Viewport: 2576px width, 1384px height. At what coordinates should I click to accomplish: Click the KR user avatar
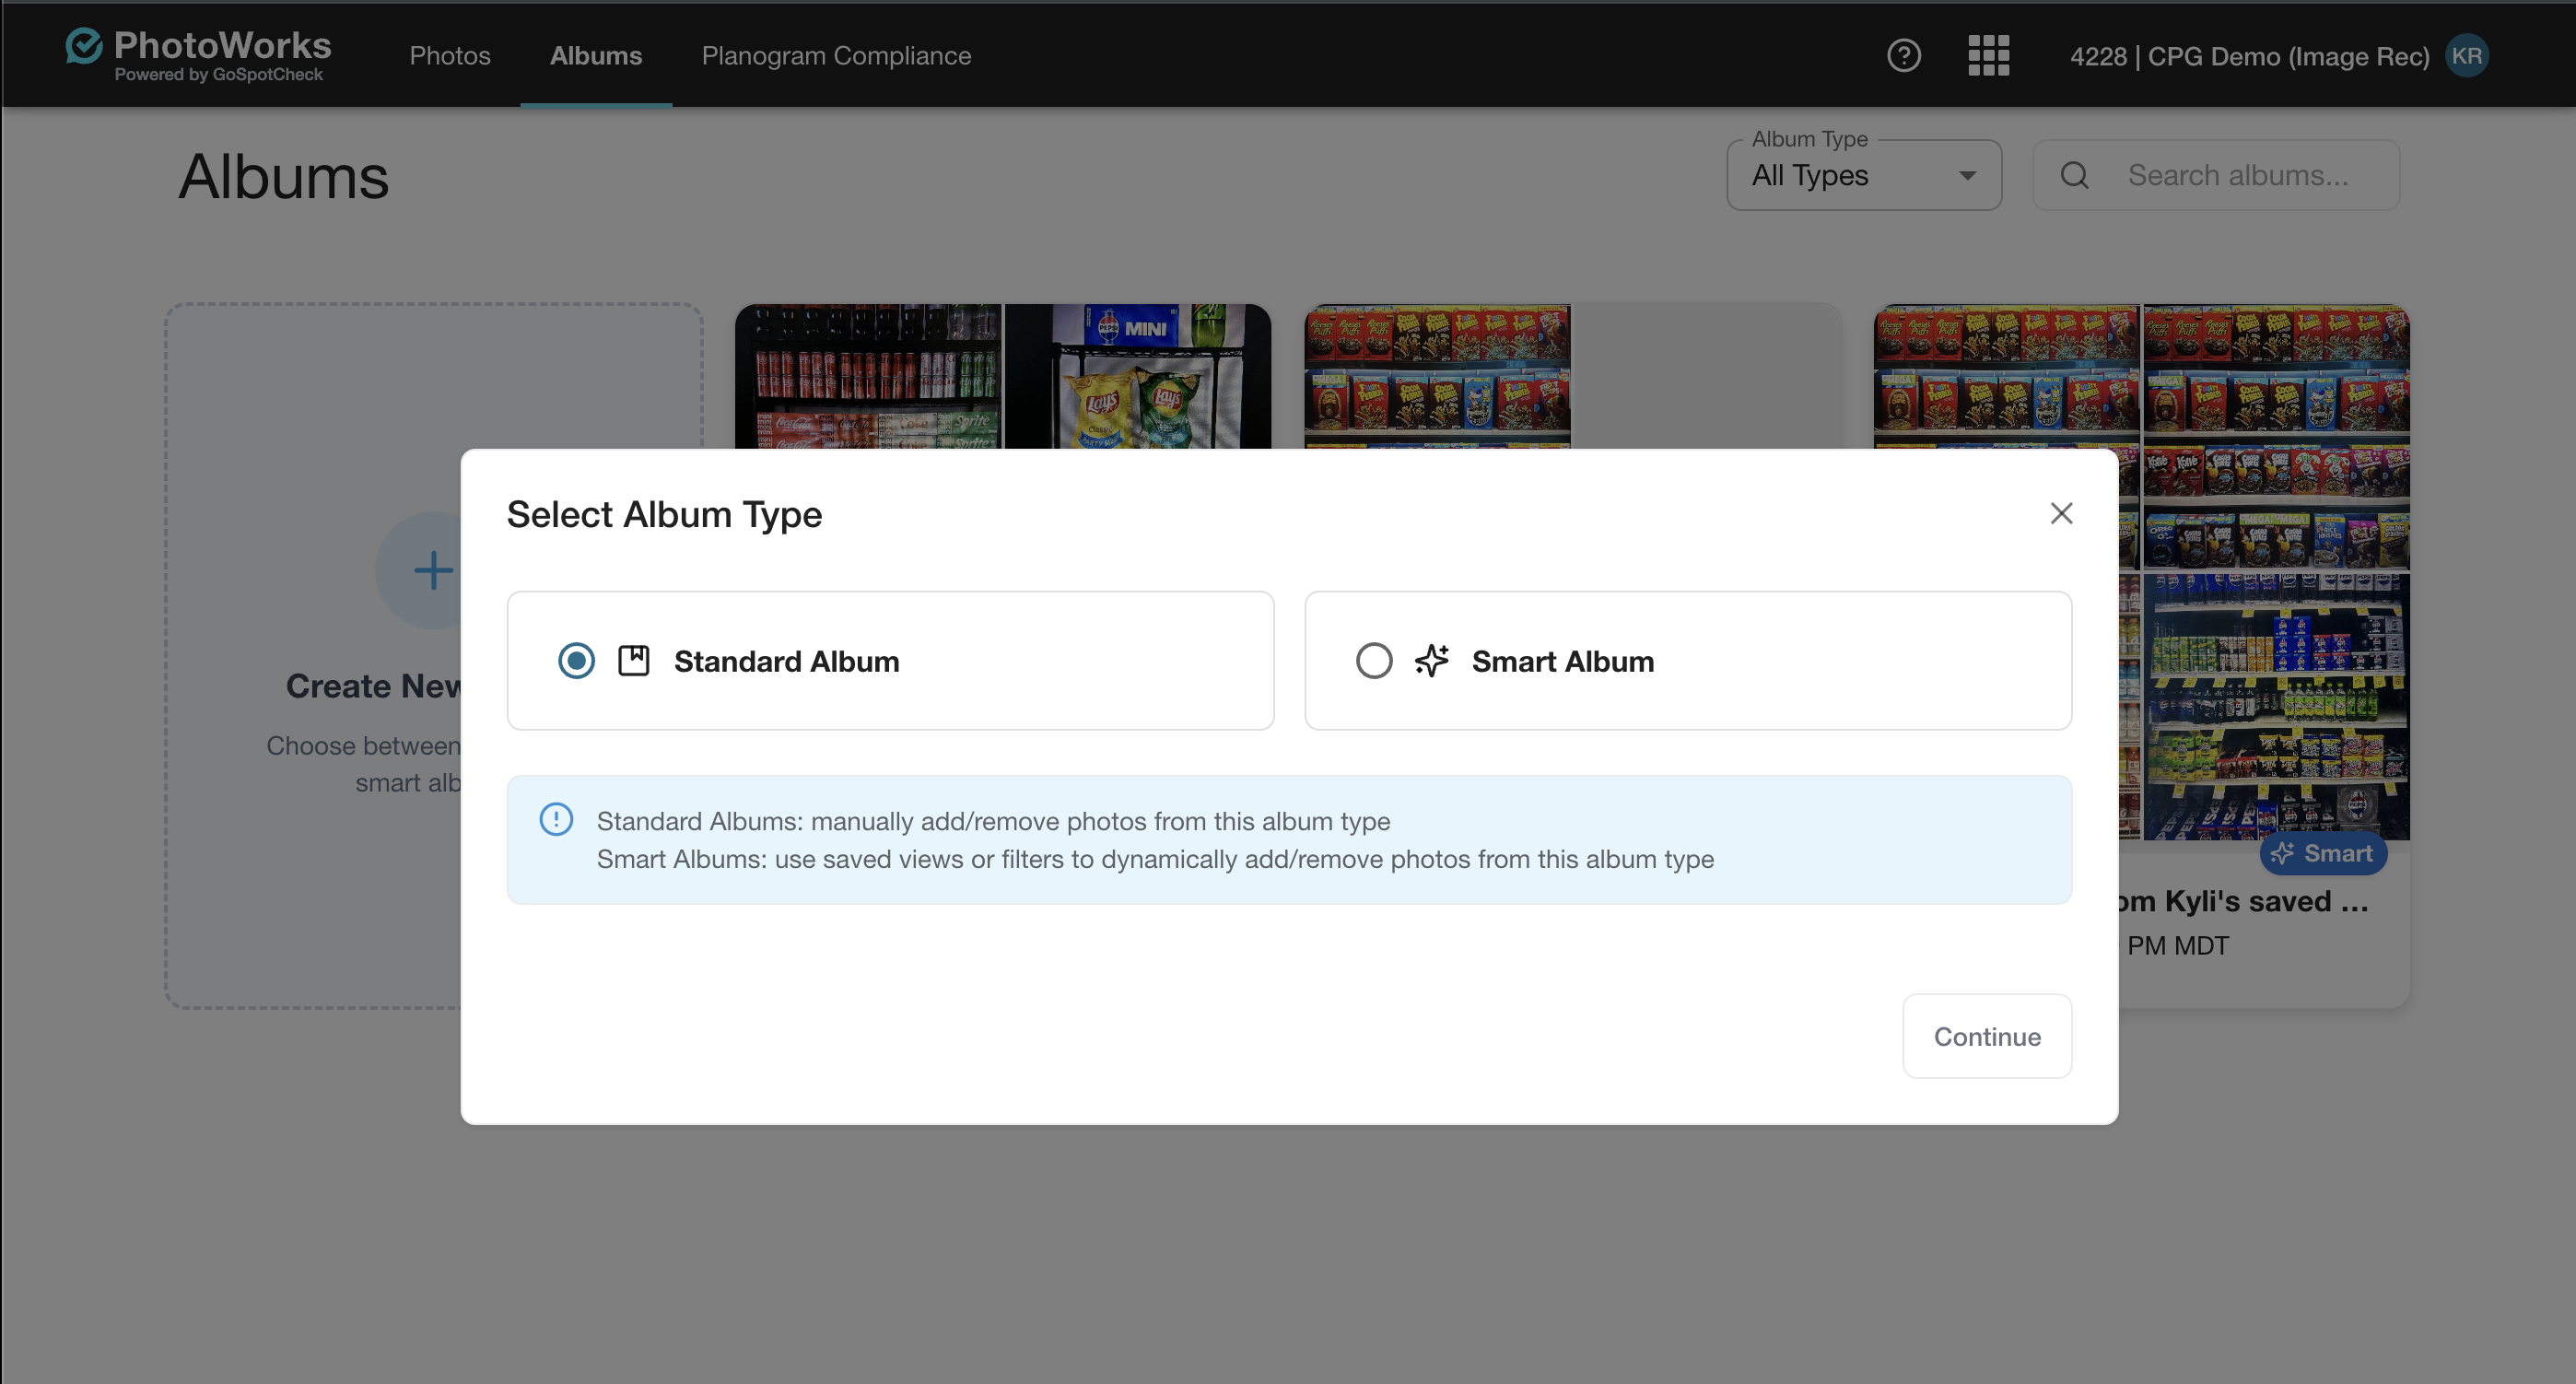pyautogui.click(x=2466, y=55)
